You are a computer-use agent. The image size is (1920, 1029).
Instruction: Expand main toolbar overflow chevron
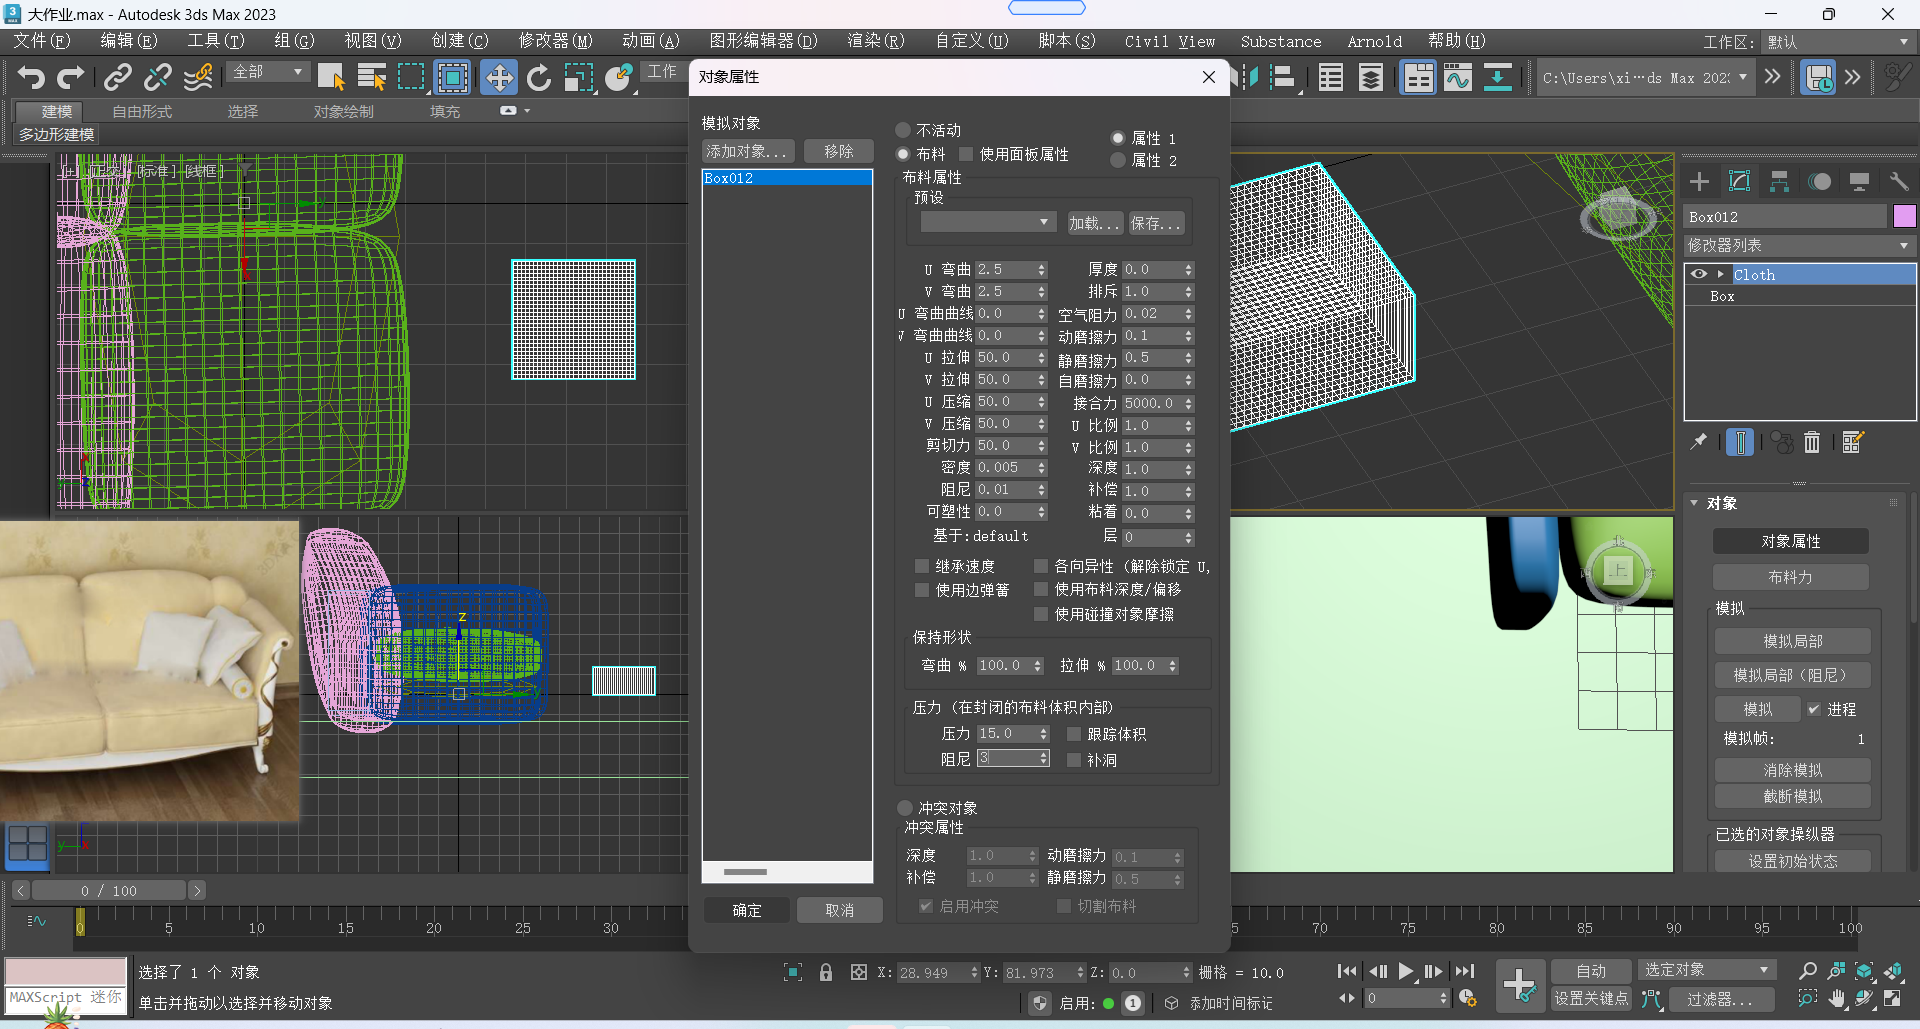[1773, 77]
